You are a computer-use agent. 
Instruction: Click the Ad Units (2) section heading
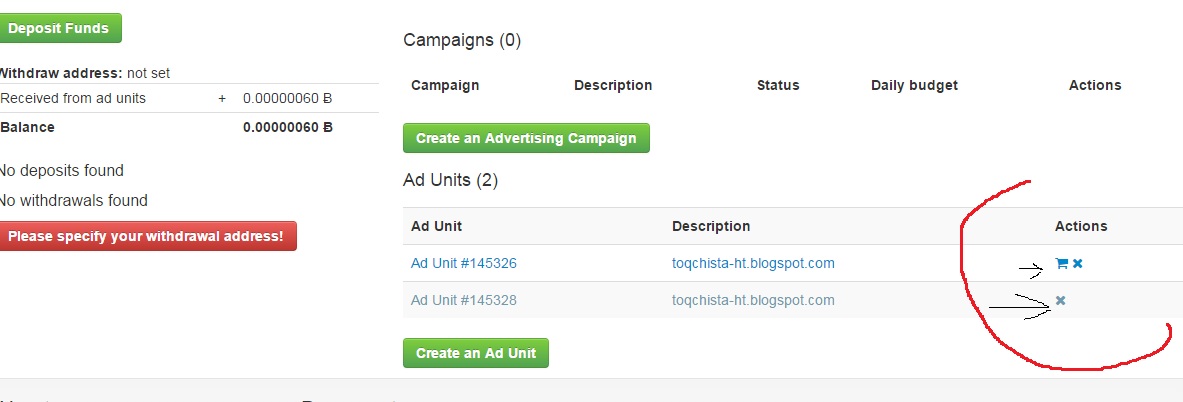point(450,180)
